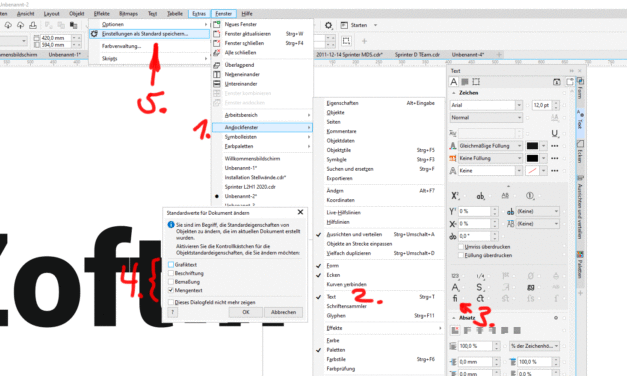Check the Beschriftung checkbox
This screenshot has width=627, height=376.
tap(171, 273)
